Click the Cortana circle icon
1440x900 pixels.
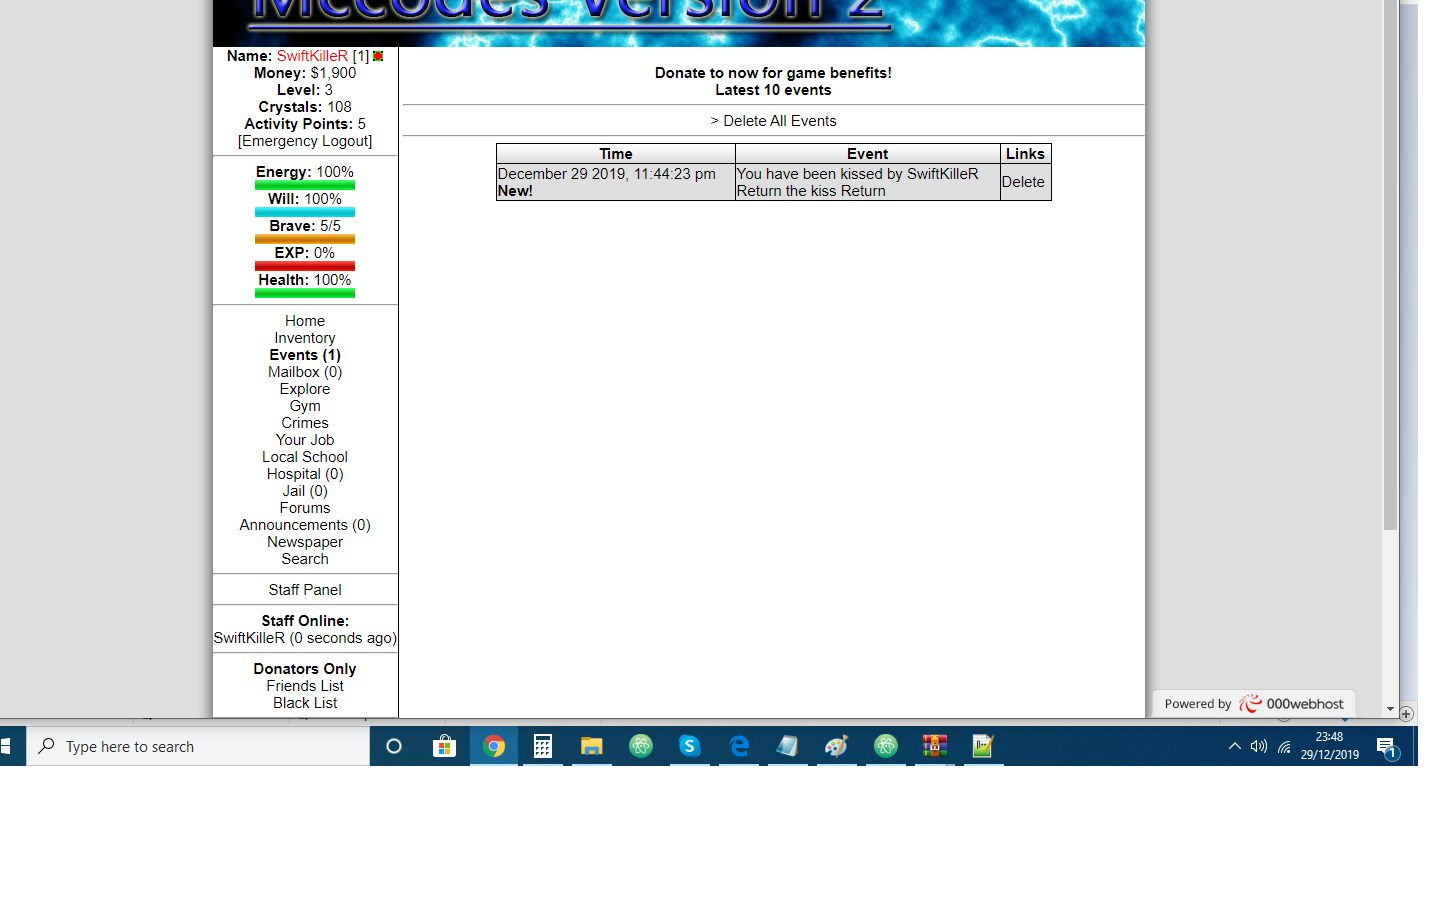394,746
